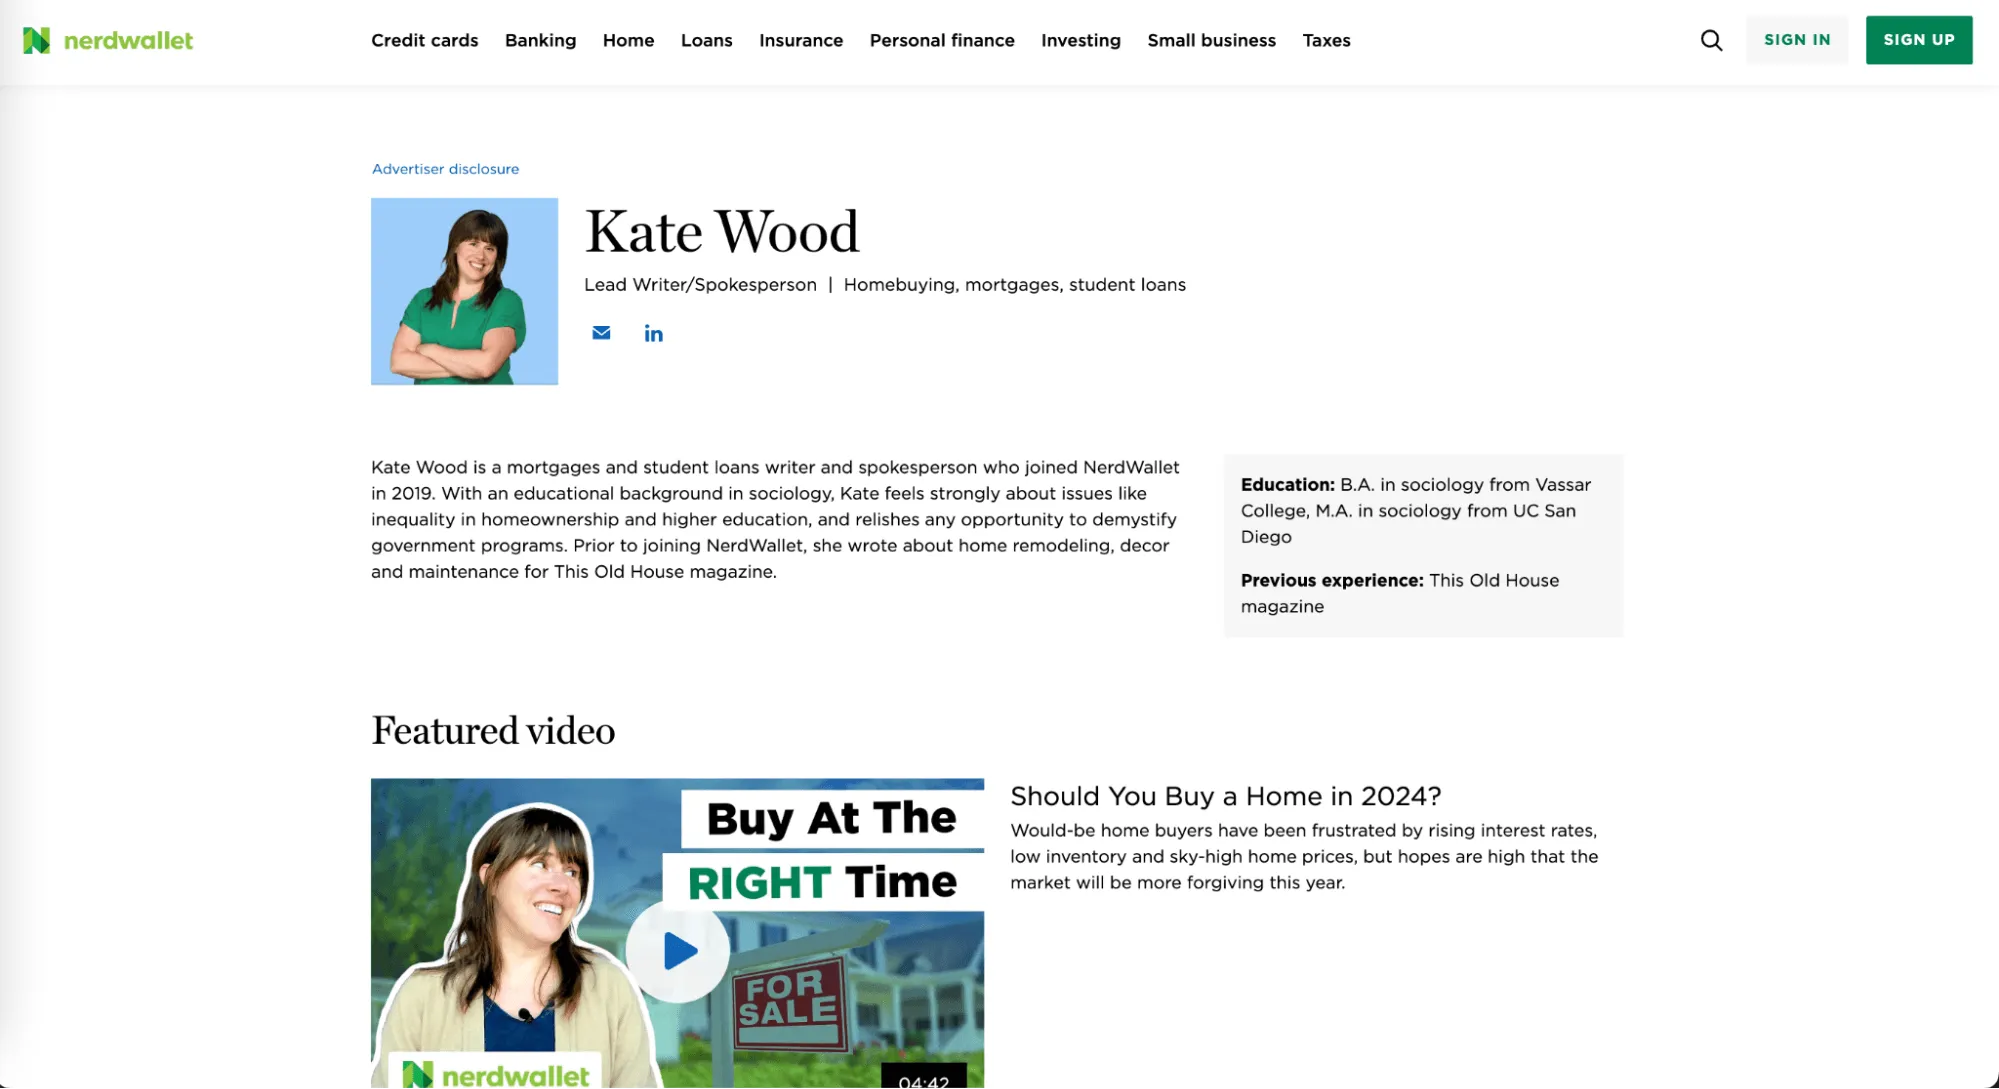Click the email envelope icon
The height and width of the screenshot is (1089, 1999).
(601, 333)
